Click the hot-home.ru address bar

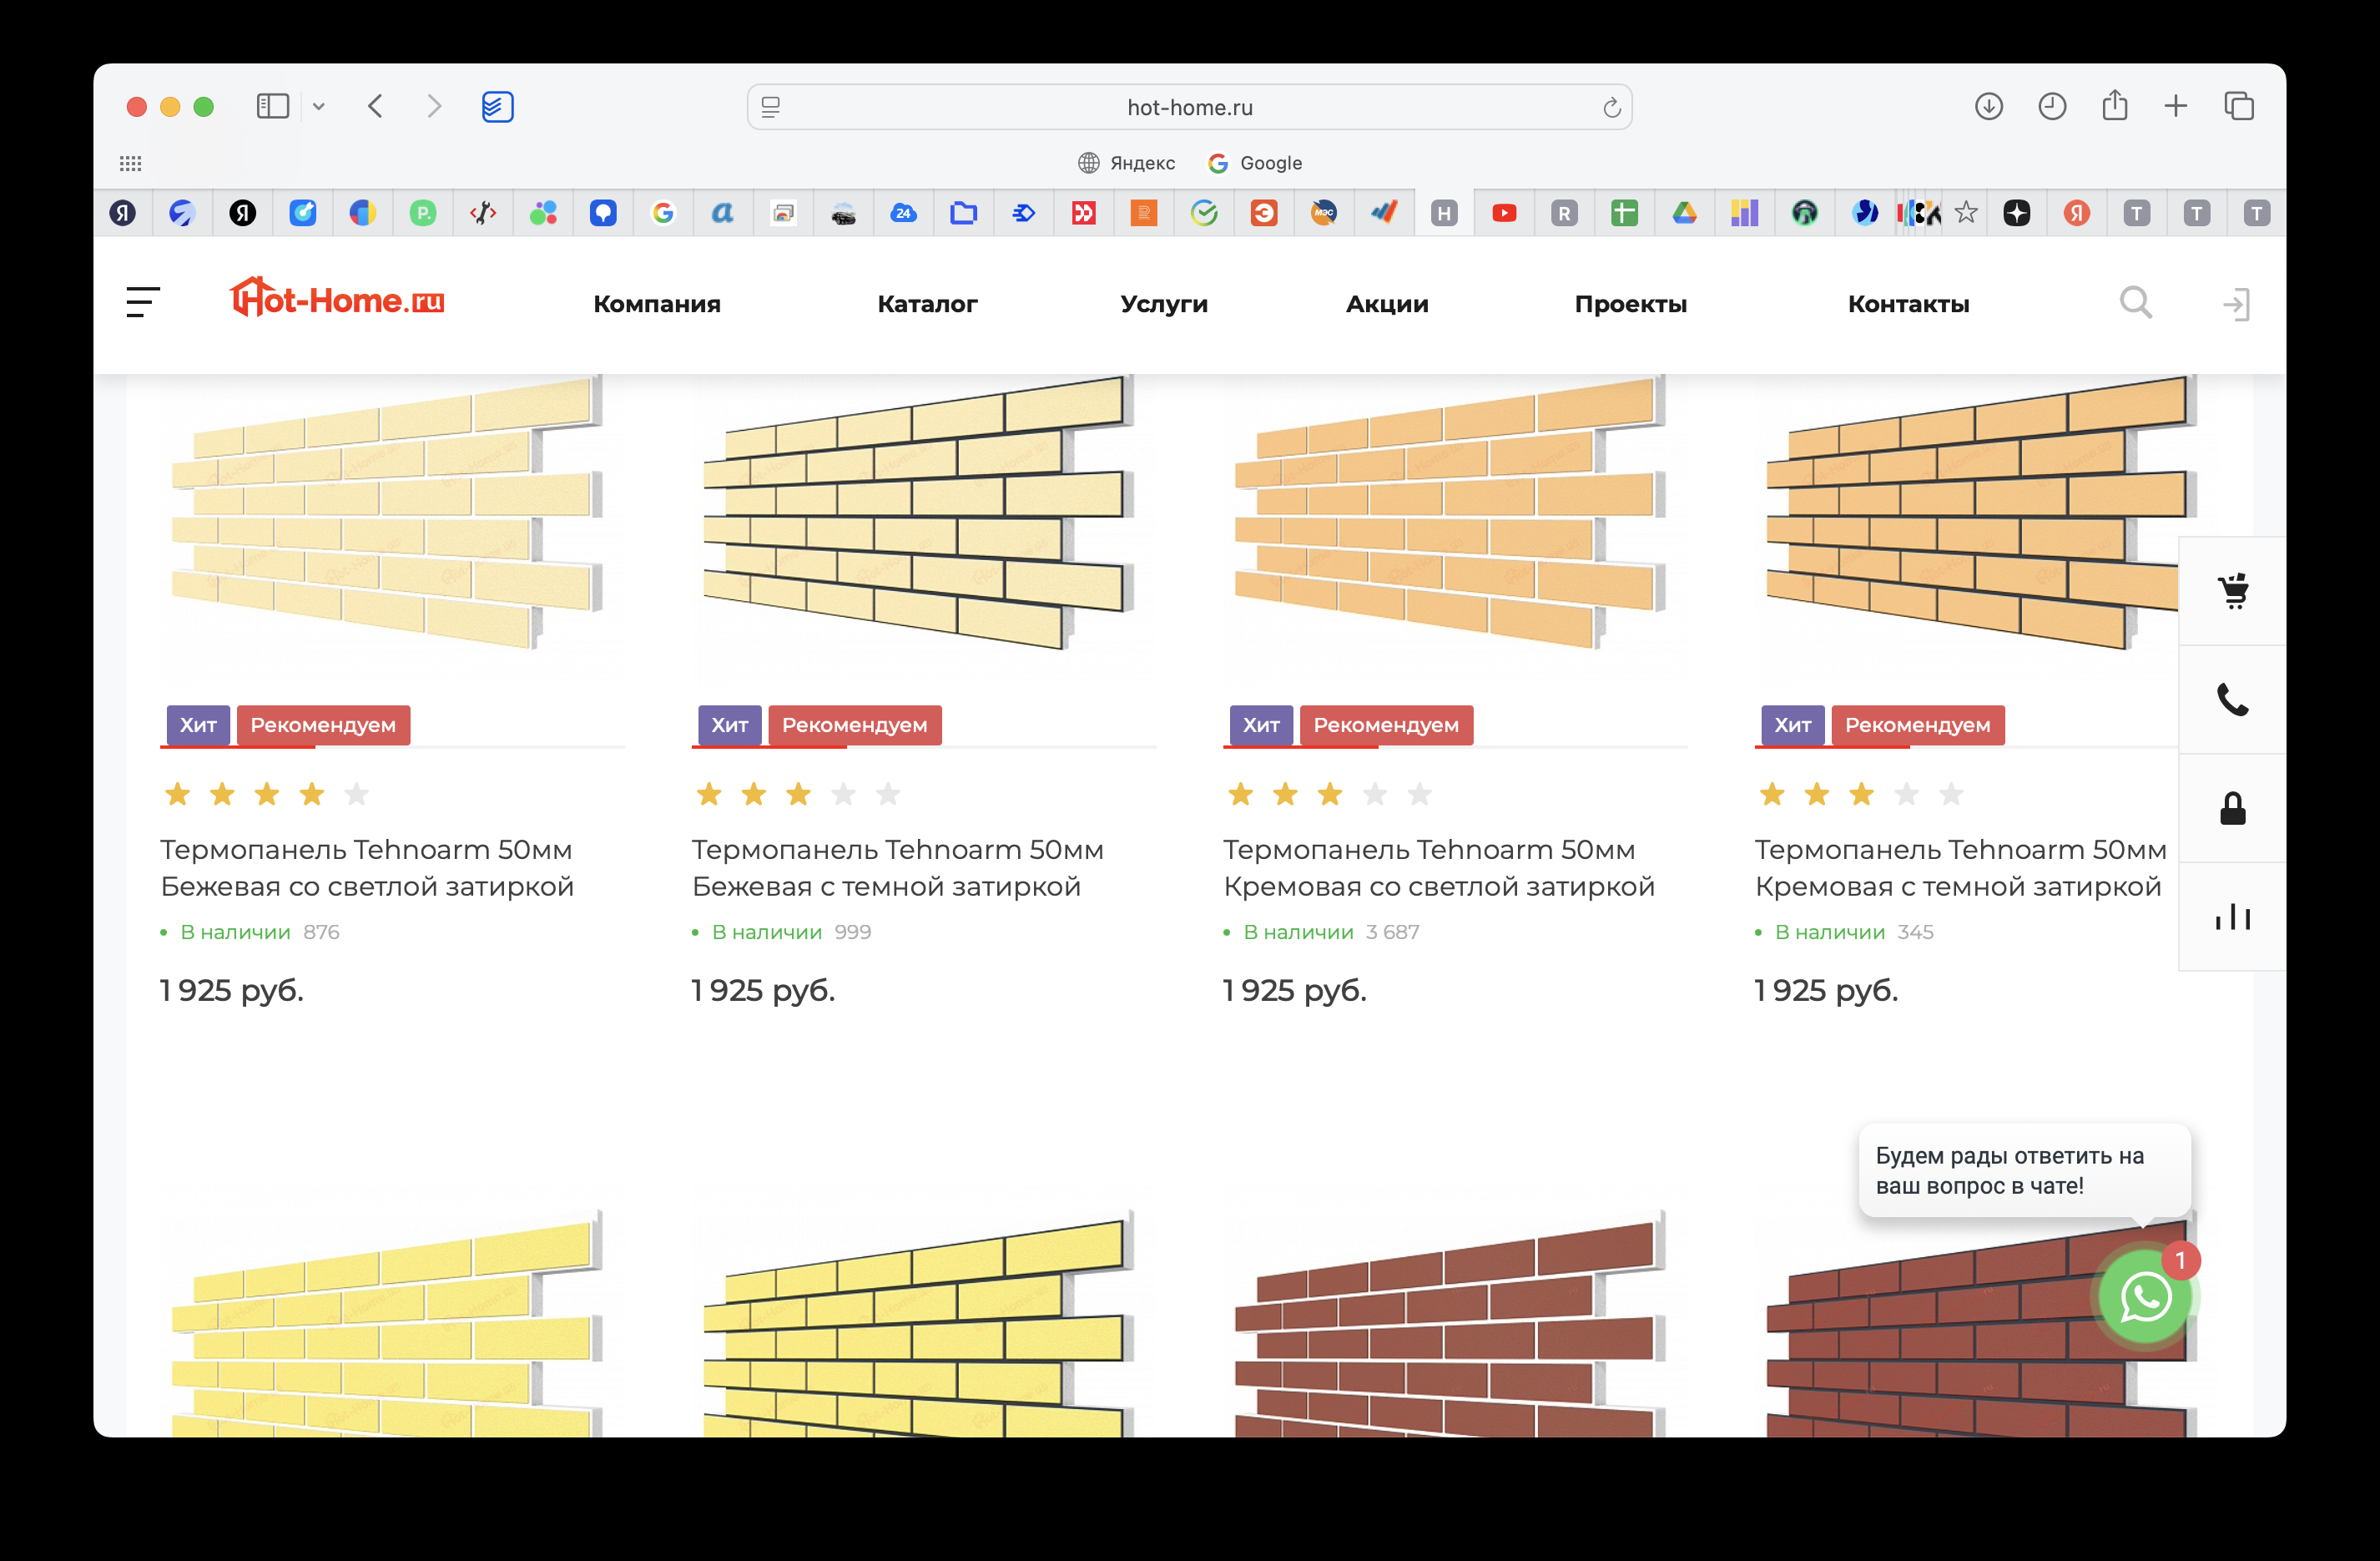click(1189, 107)
